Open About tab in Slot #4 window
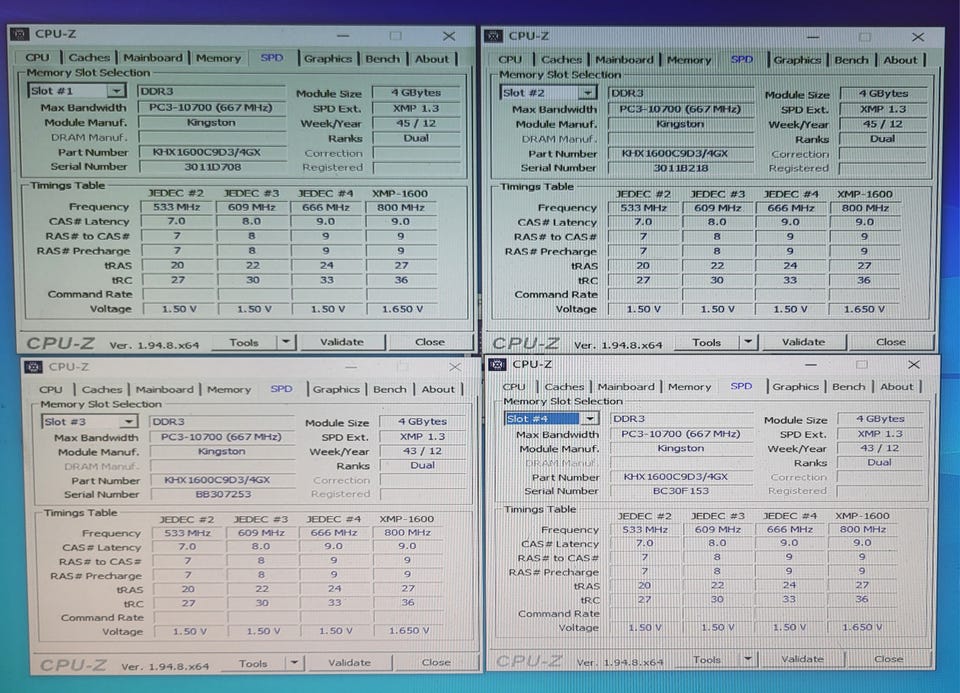This screenshot has height=693, width=960. coord(897,387)
